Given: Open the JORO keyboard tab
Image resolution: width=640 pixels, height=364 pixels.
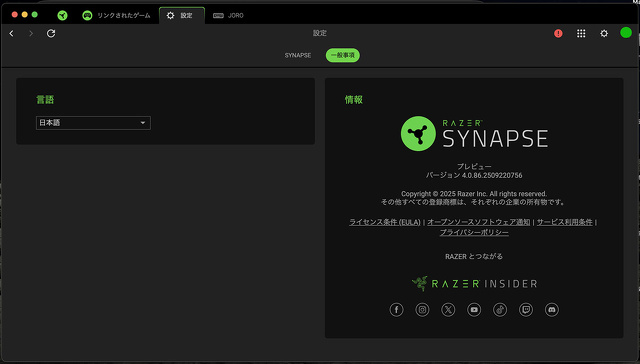Looking at the screenshot, I should (x=228, y=16).
